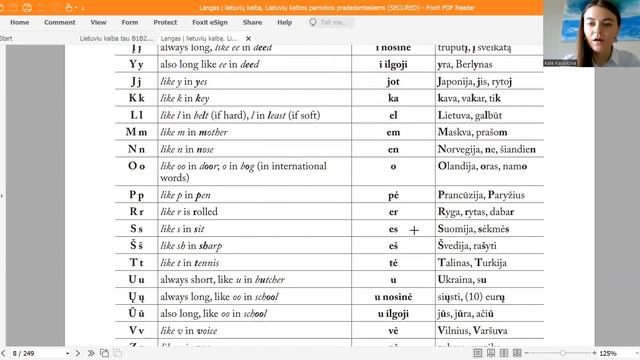Click the page number field showing 8 / 249
This screenshot has width=640, height=360.
37,353
